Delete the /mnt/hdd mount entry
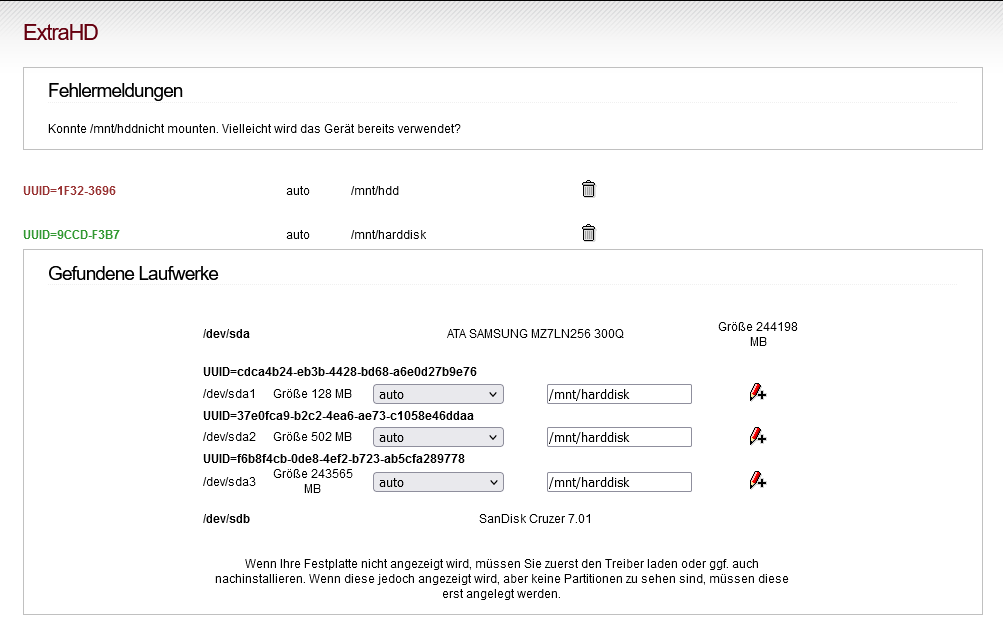 (588, 189)
